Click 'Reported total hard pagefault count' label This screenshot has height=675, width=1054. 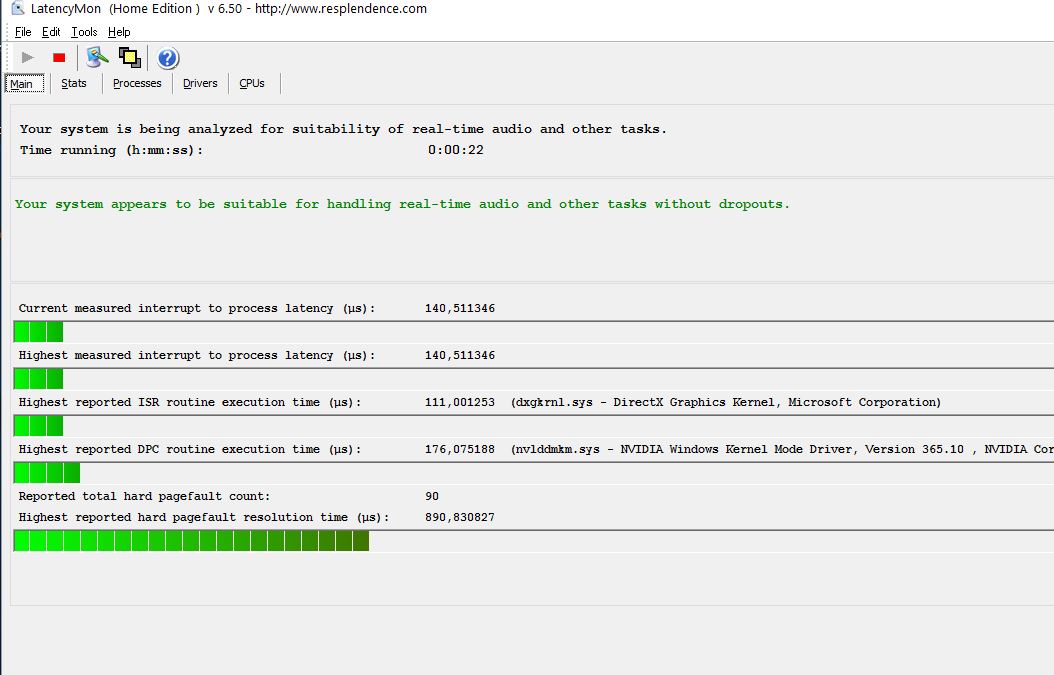tap(145, 496)
